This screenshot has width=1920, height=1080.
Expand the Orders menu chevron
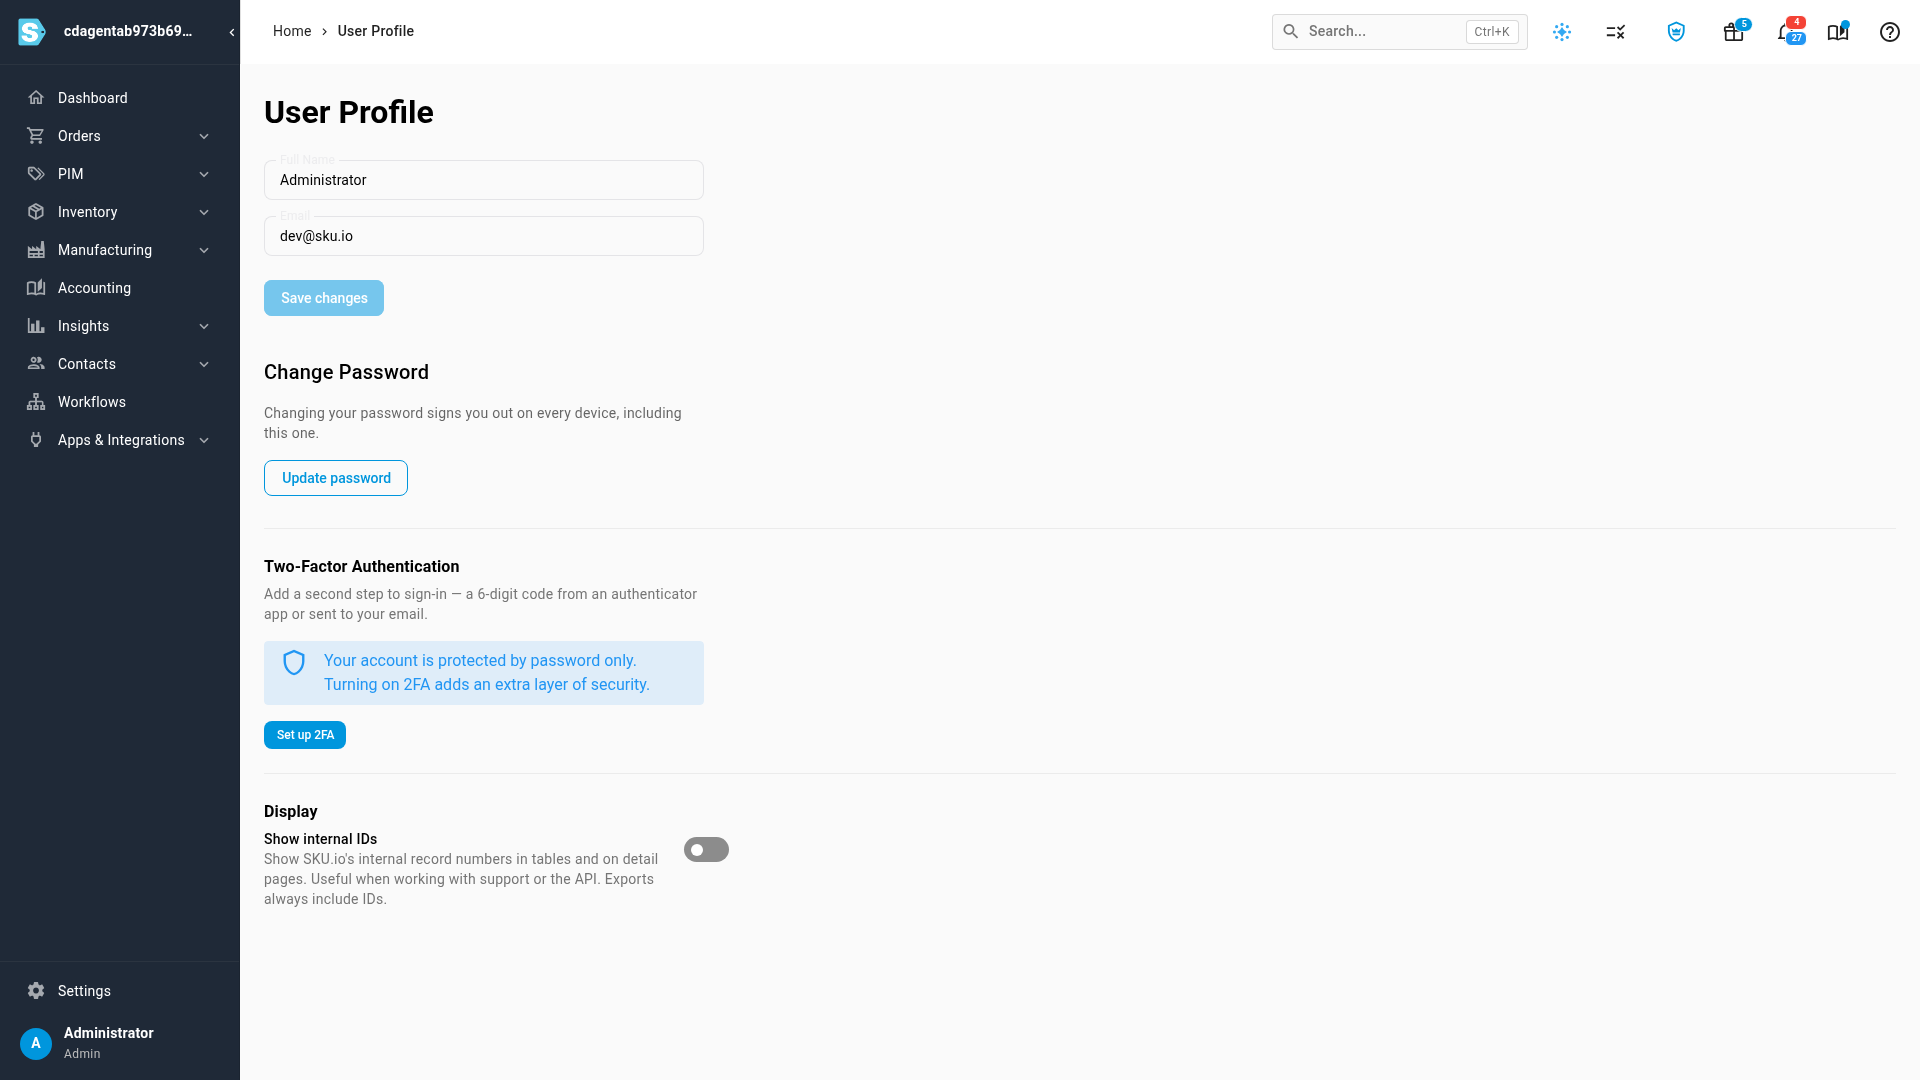click(x=204, y=136)
